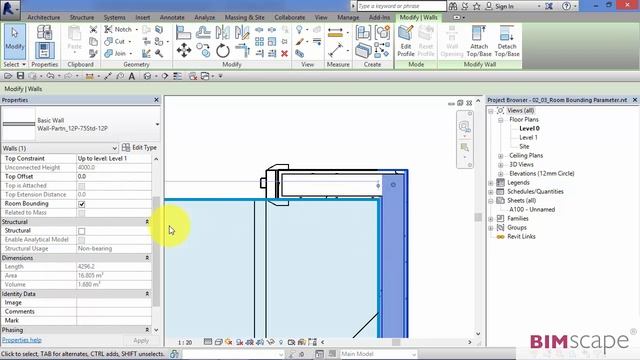The image size is (640, 360).
Task: Click the Cut to clipboard scissors icon
Action: tap(93, 29)
